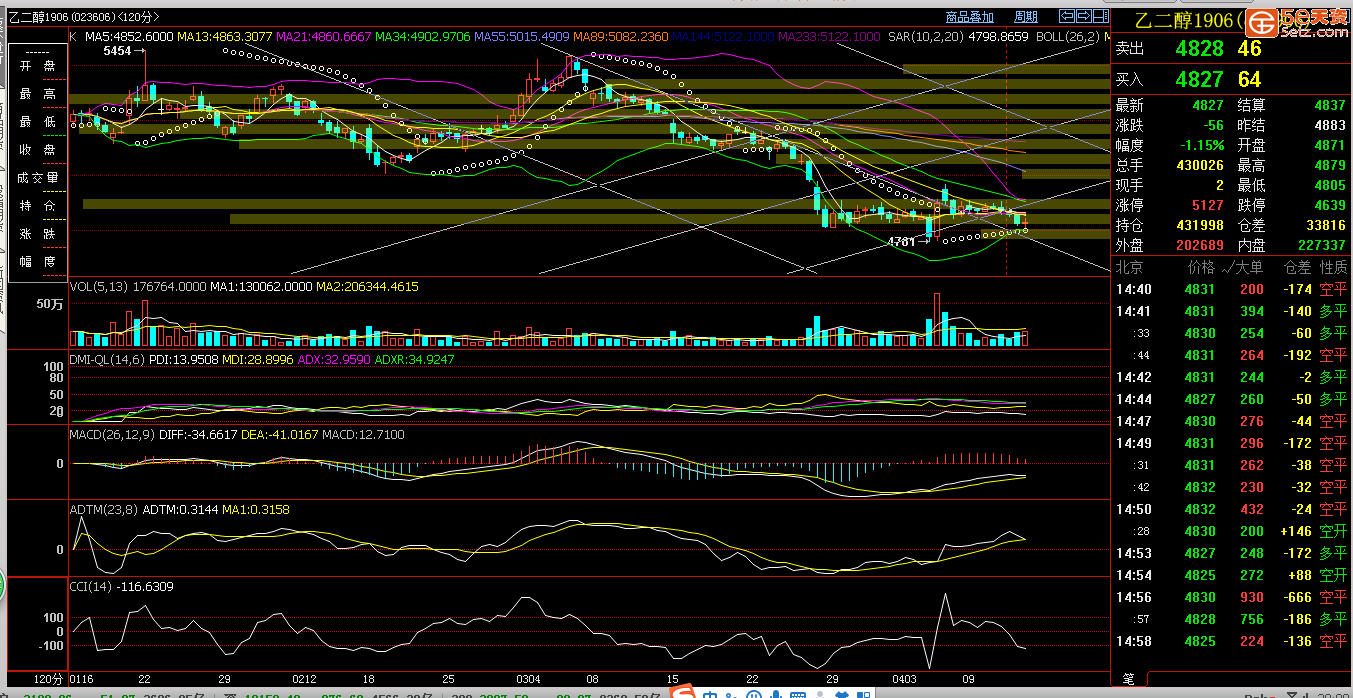The height and width of the screenshot is (698, 1353).
Task: Select the 14:56 trade row with 930 lots
Action: click(x=1231, y=597)
